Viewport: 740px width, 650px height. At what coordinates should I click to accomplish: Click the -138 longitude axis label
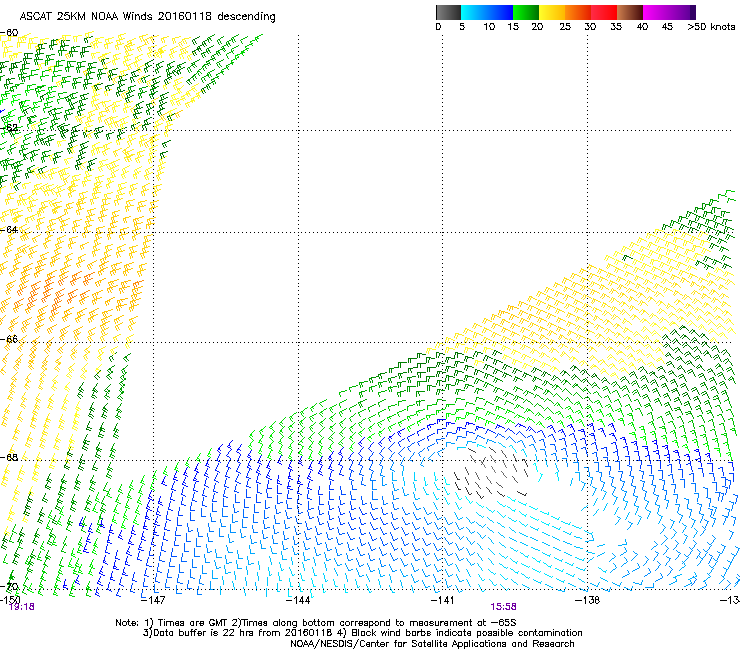pos(587,600)
